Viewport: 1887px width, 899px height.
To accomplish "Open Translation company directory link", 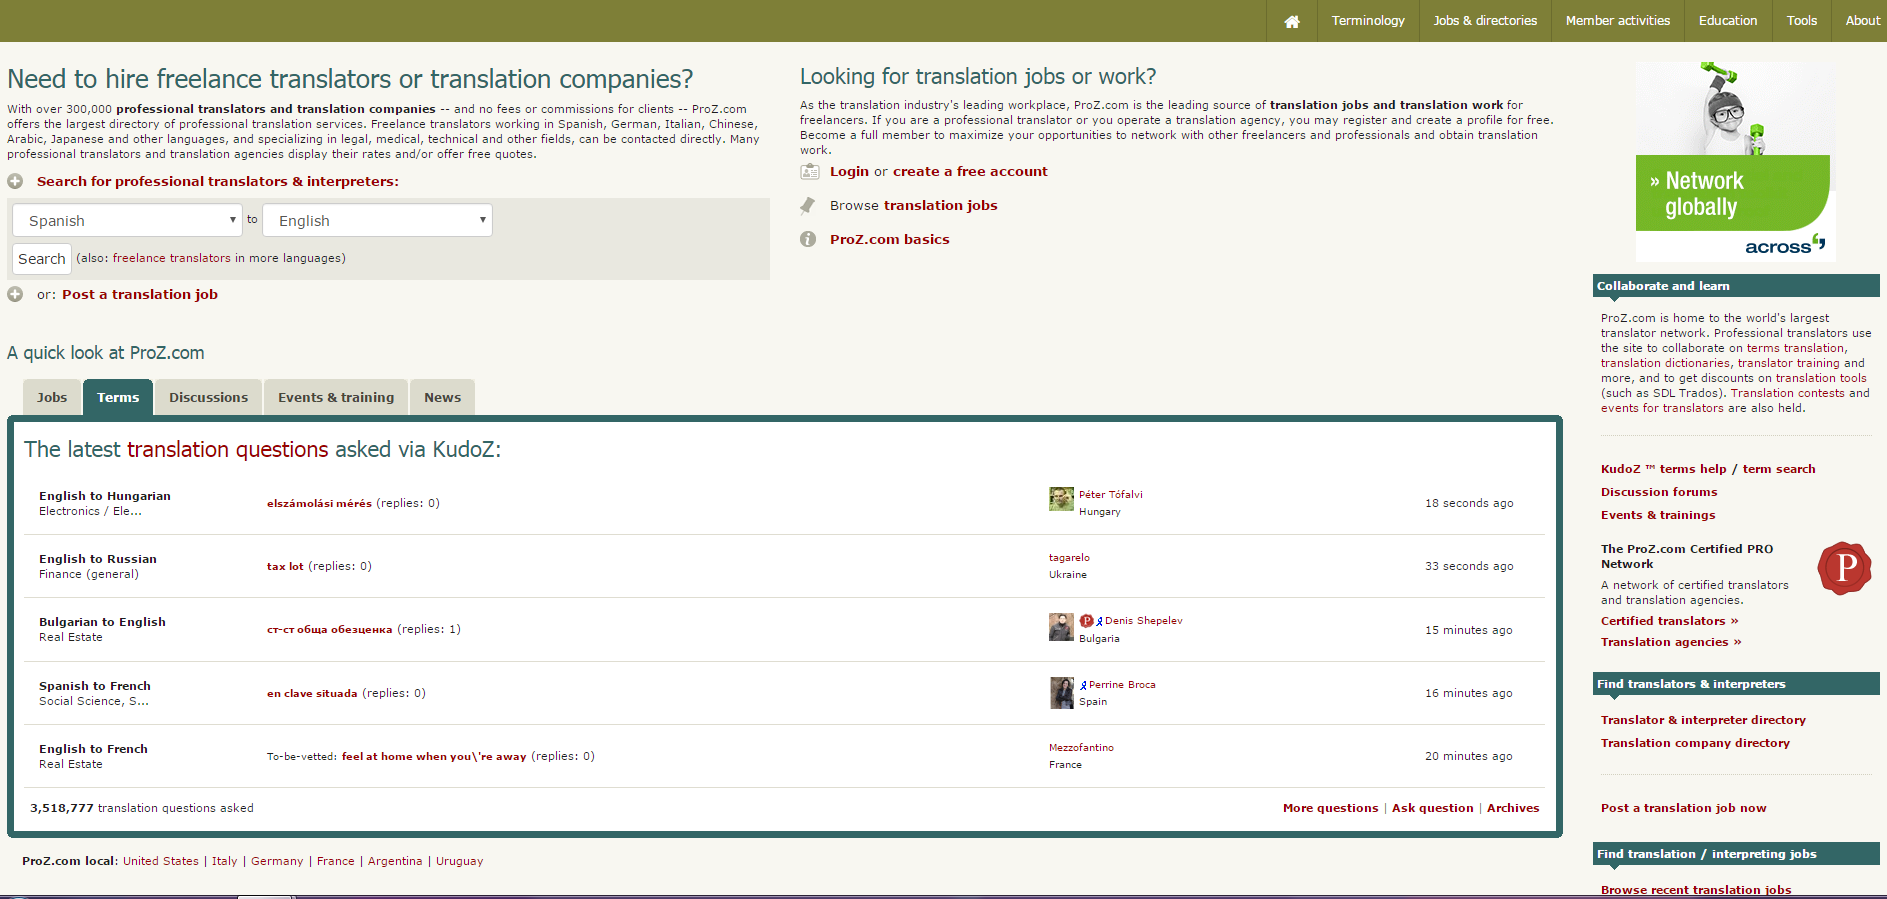I will point(1695,743).
